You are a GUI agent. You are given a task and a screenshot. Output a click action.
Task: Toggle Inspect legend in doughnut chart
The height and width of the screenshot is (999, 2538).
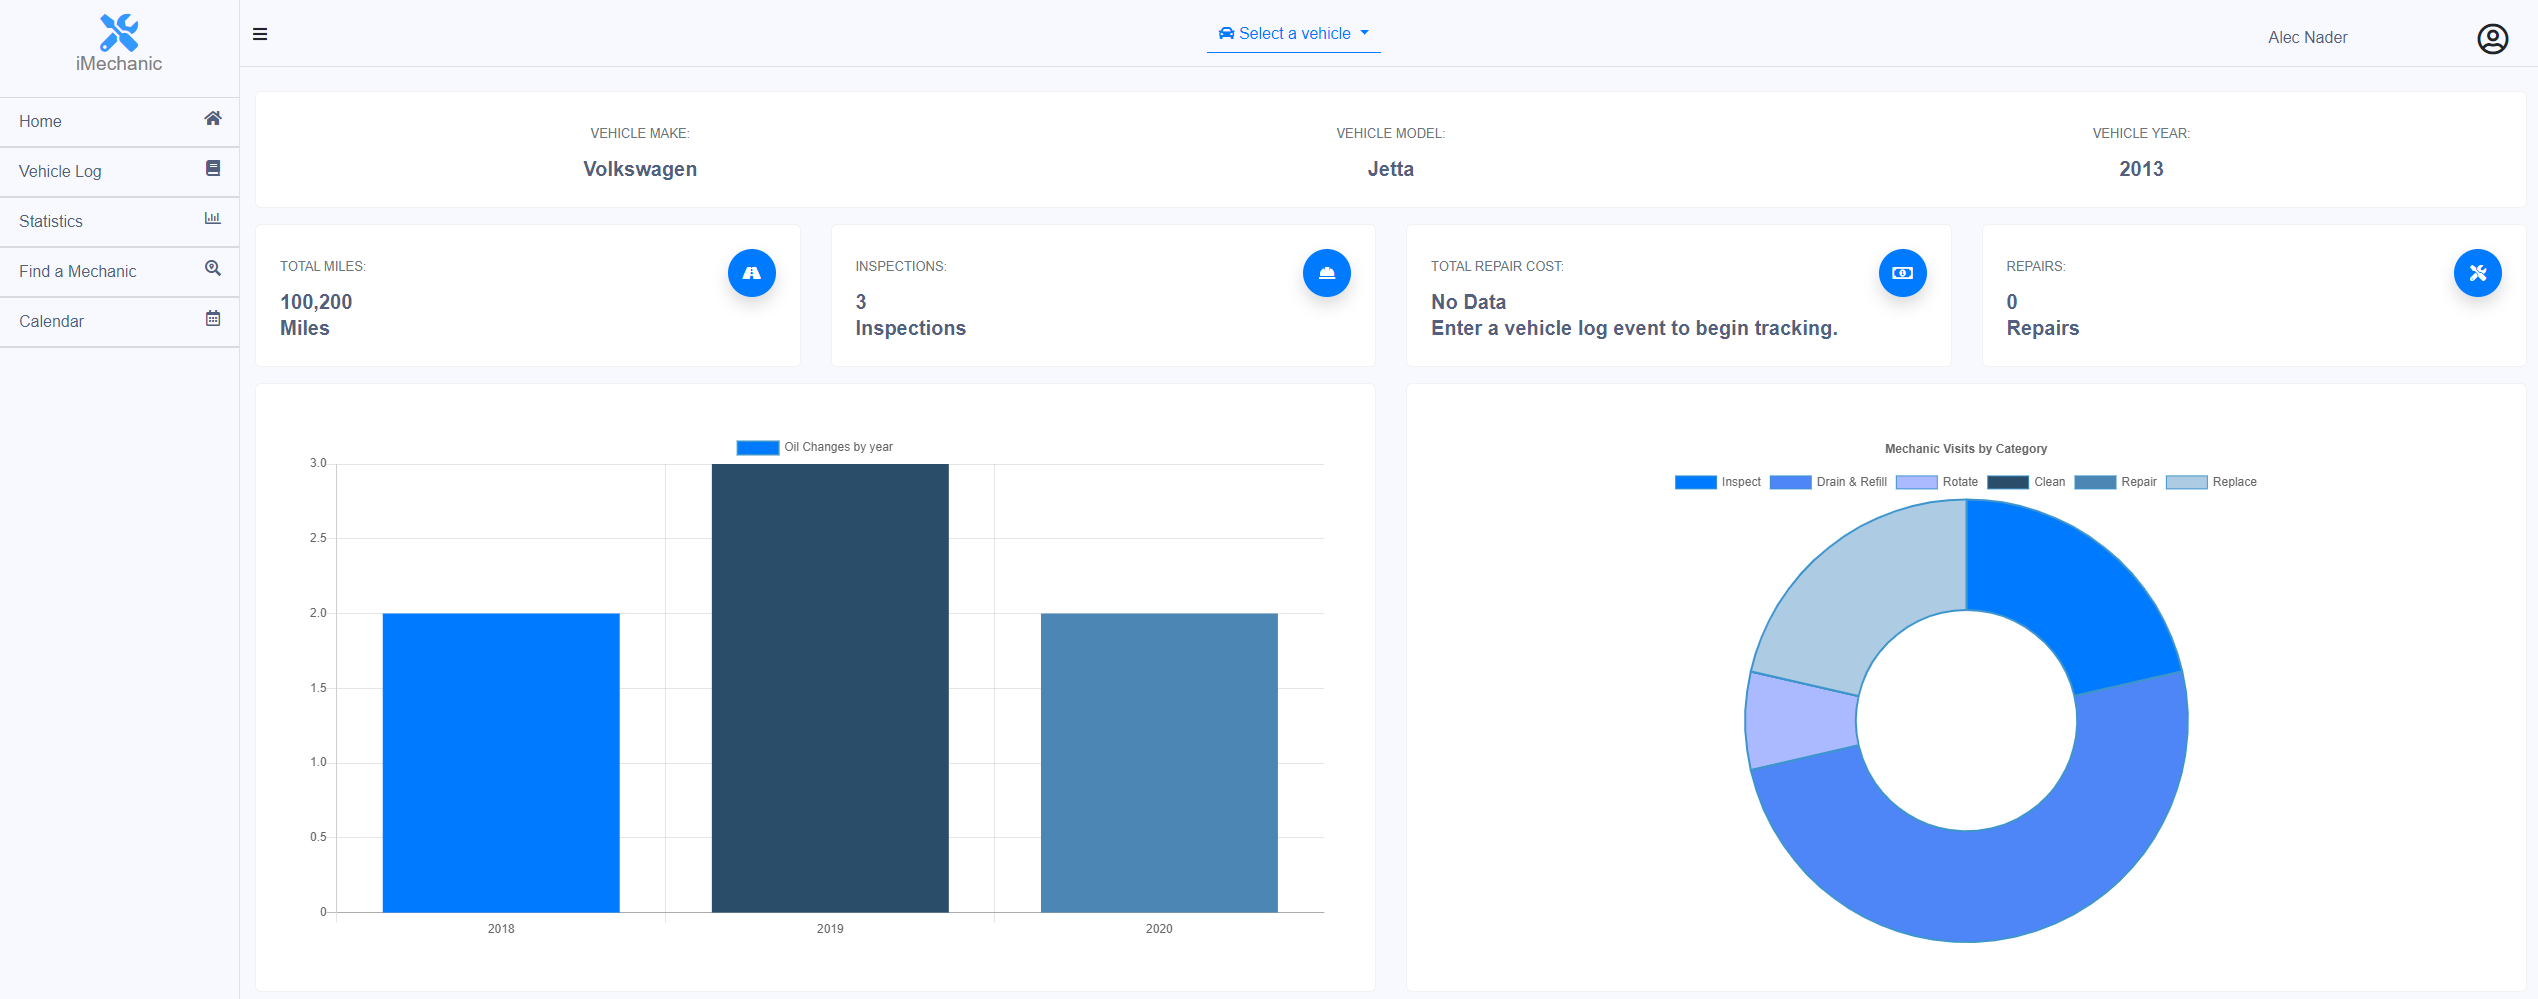(x=1717, y=482)
